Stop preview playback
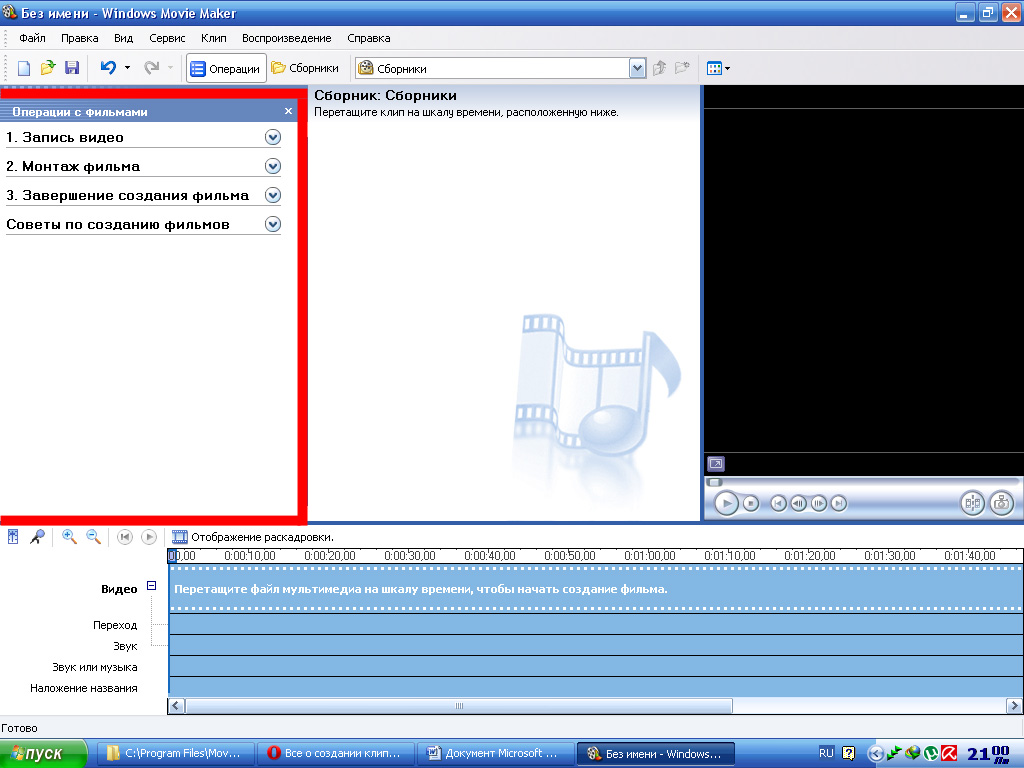Screen dimensions: 1024x768 coord(751,504)
